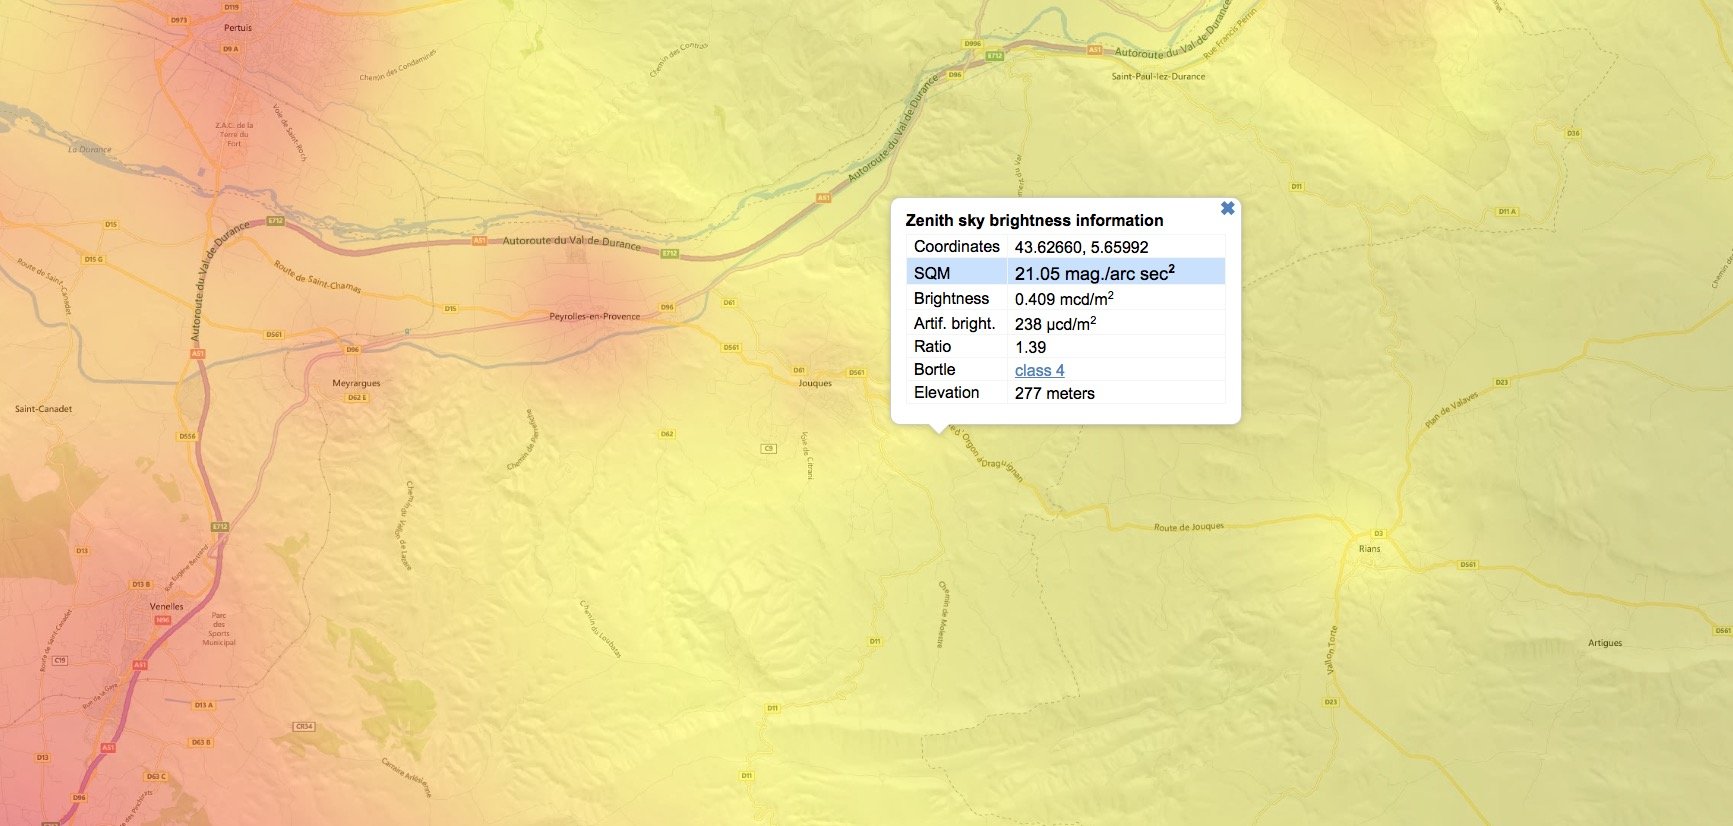
Task: Select the C9 road shield
Action: pyautogui.click(x=769, y=448)
